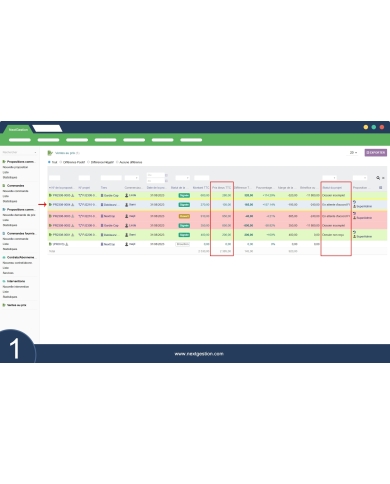Sort by the Pourcentage column header
This screenshot has height=484, width=390.
[264, 188]
